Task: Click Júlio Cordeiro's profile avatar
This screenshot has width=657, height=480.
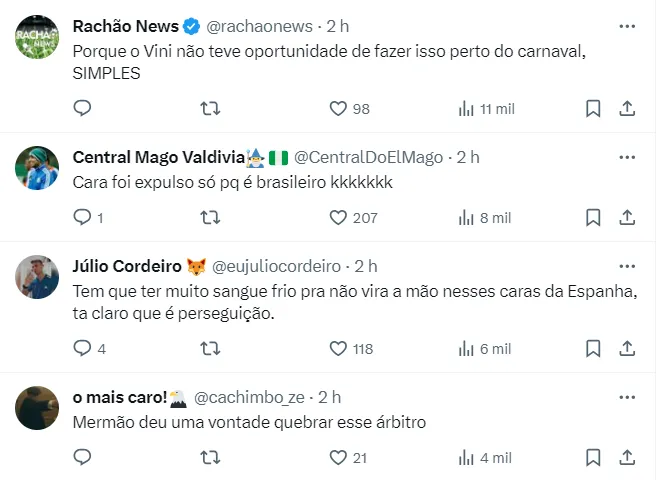Action: pos(36,276)
